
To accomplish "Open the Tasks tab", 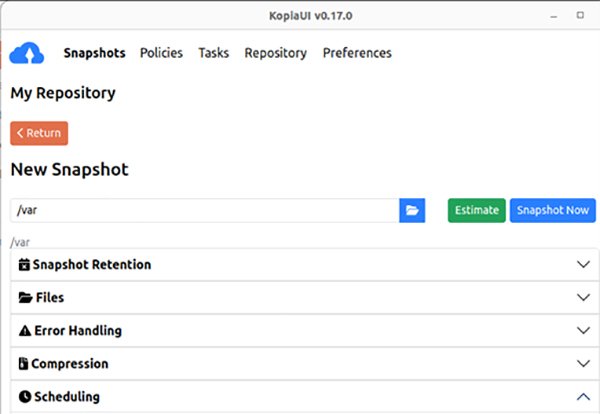I will [x=213, y=53].
